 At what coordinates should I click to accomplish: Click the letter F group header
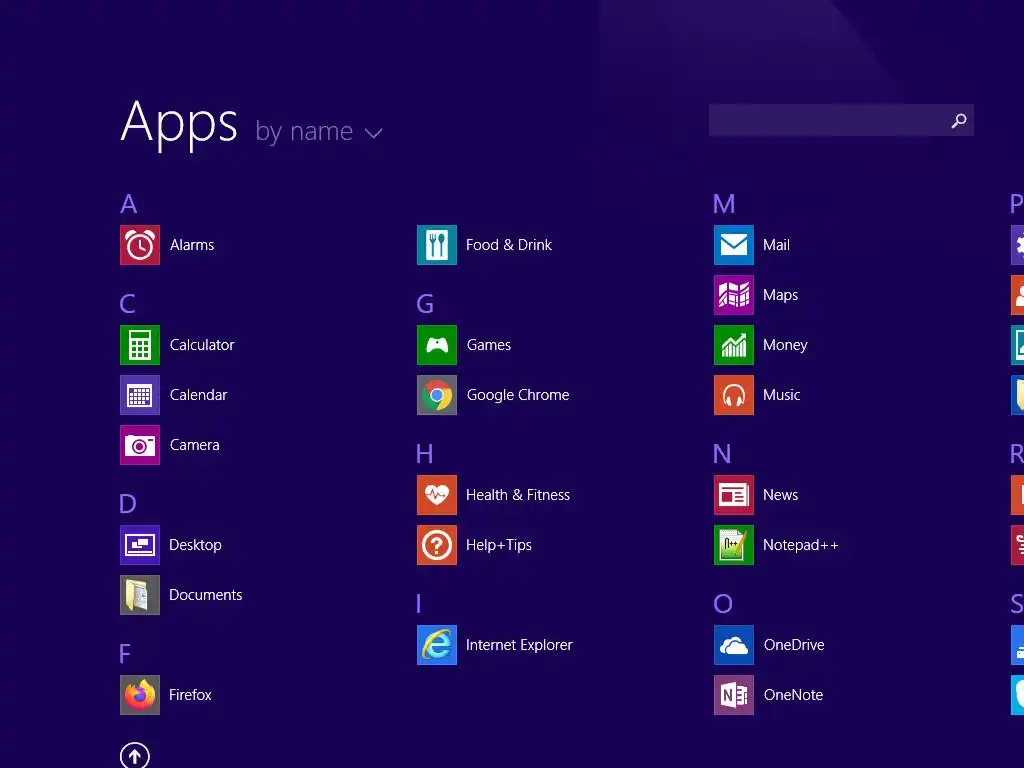coord(125,653)
